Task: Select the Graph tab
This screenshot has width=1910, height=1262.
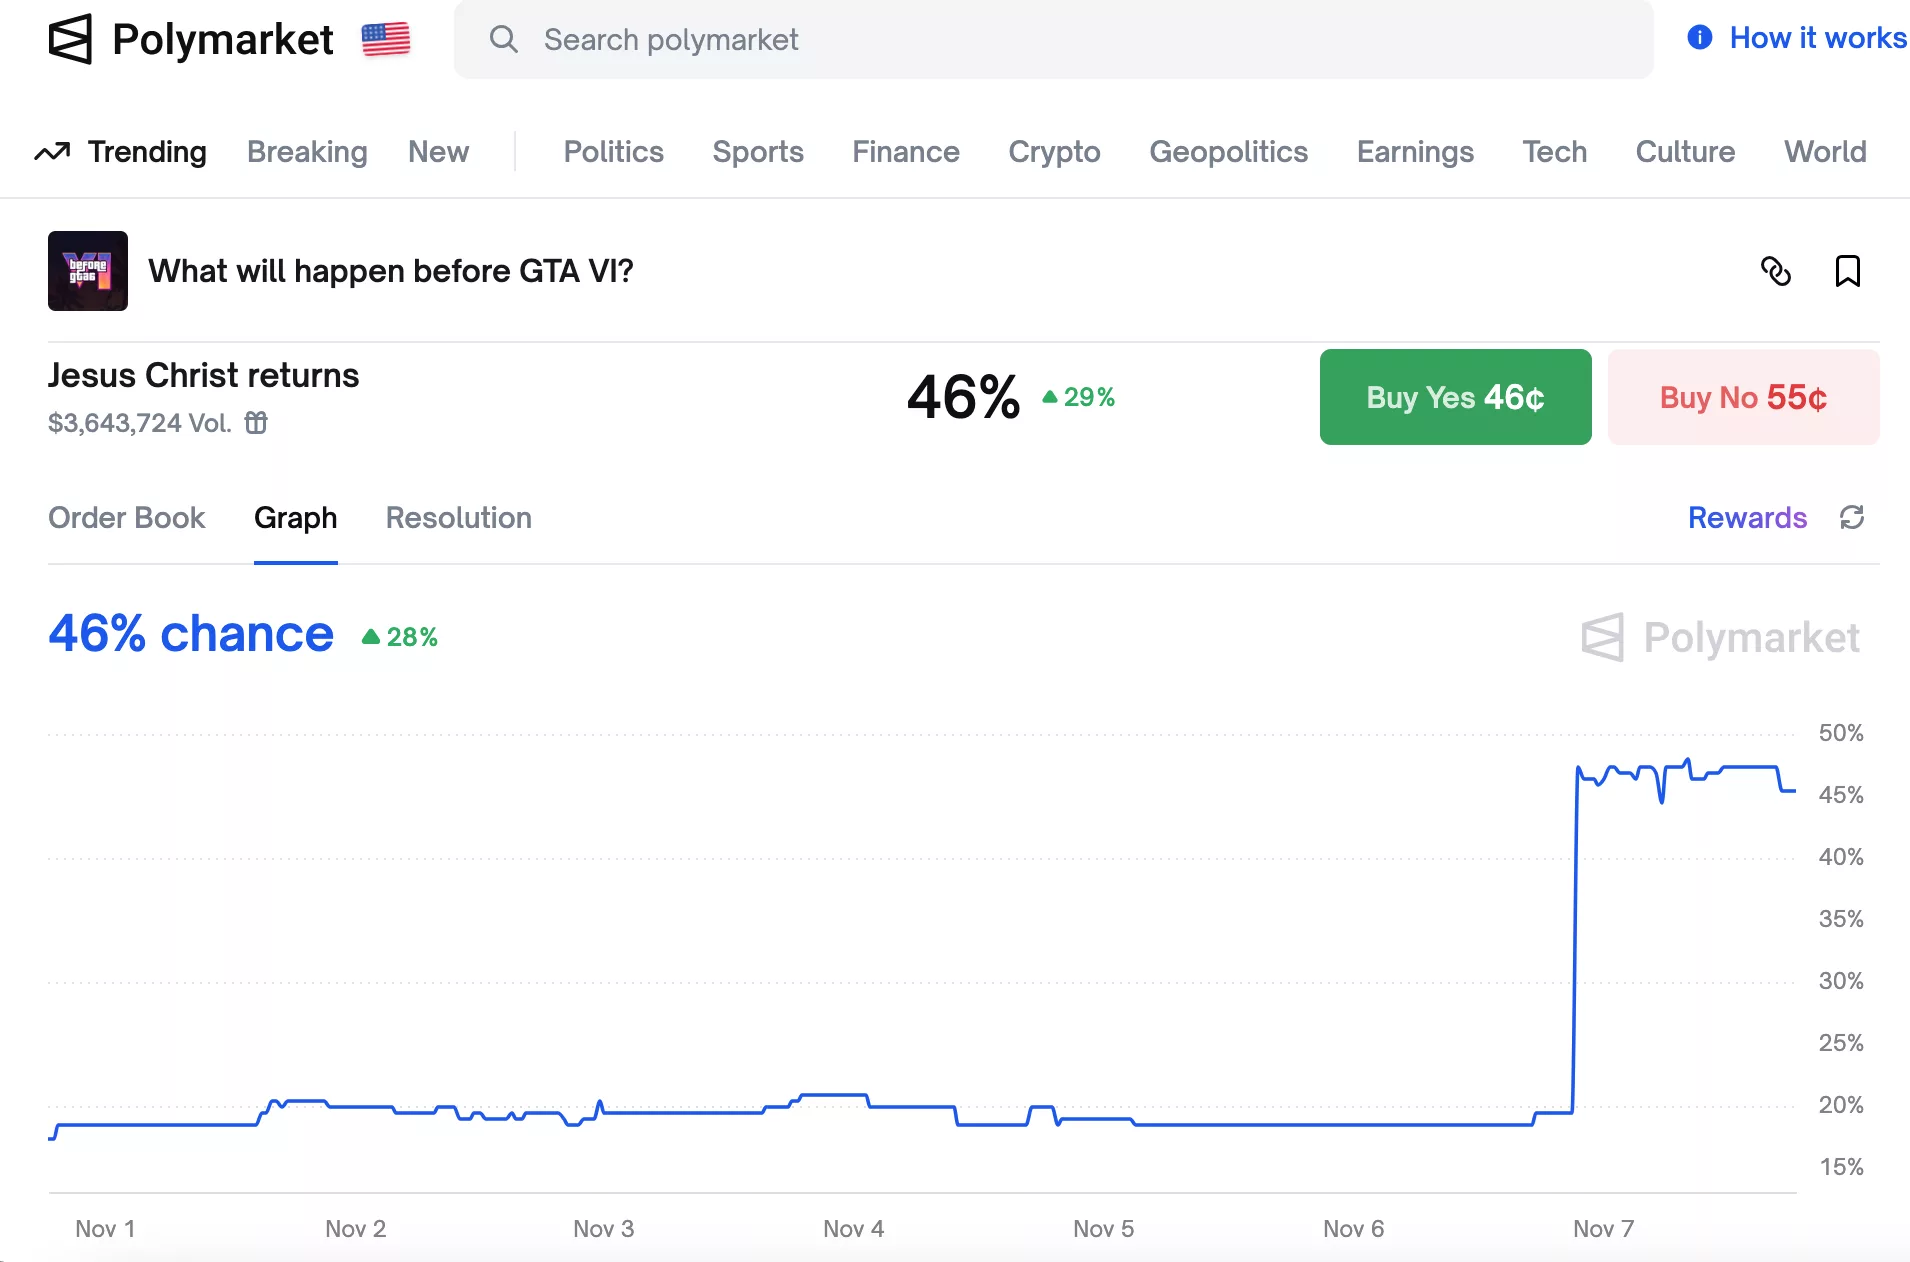Action: click(x=295, y=518)
